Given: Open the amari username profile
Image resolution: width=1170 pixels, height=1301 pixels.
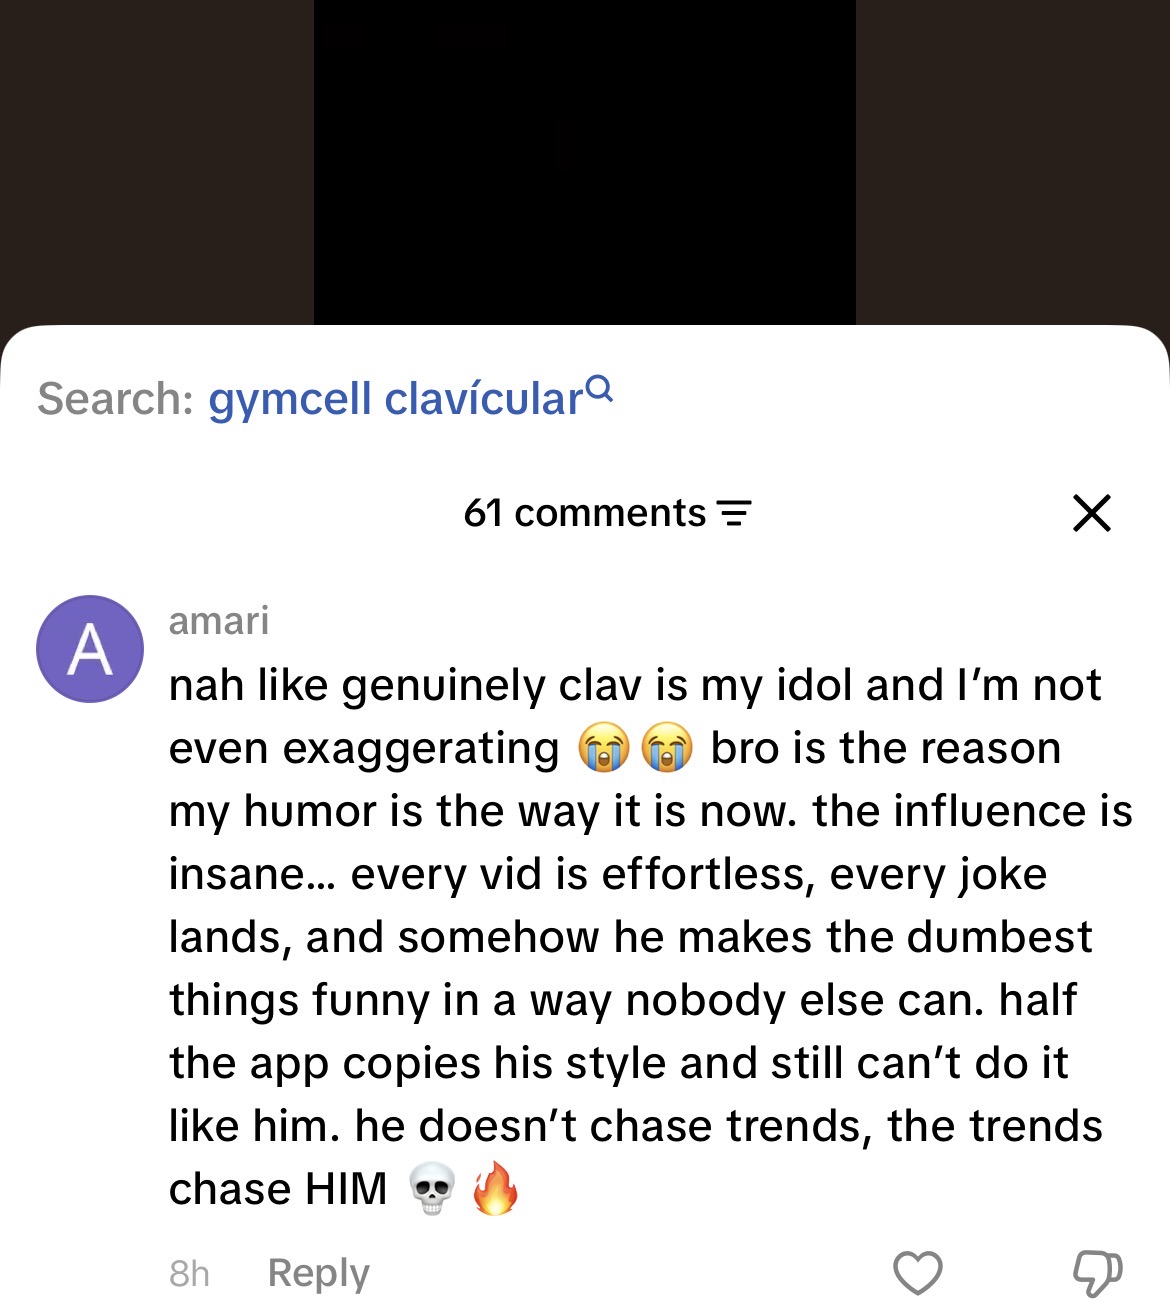Looking at the screenshot, I should pos(219,621).
